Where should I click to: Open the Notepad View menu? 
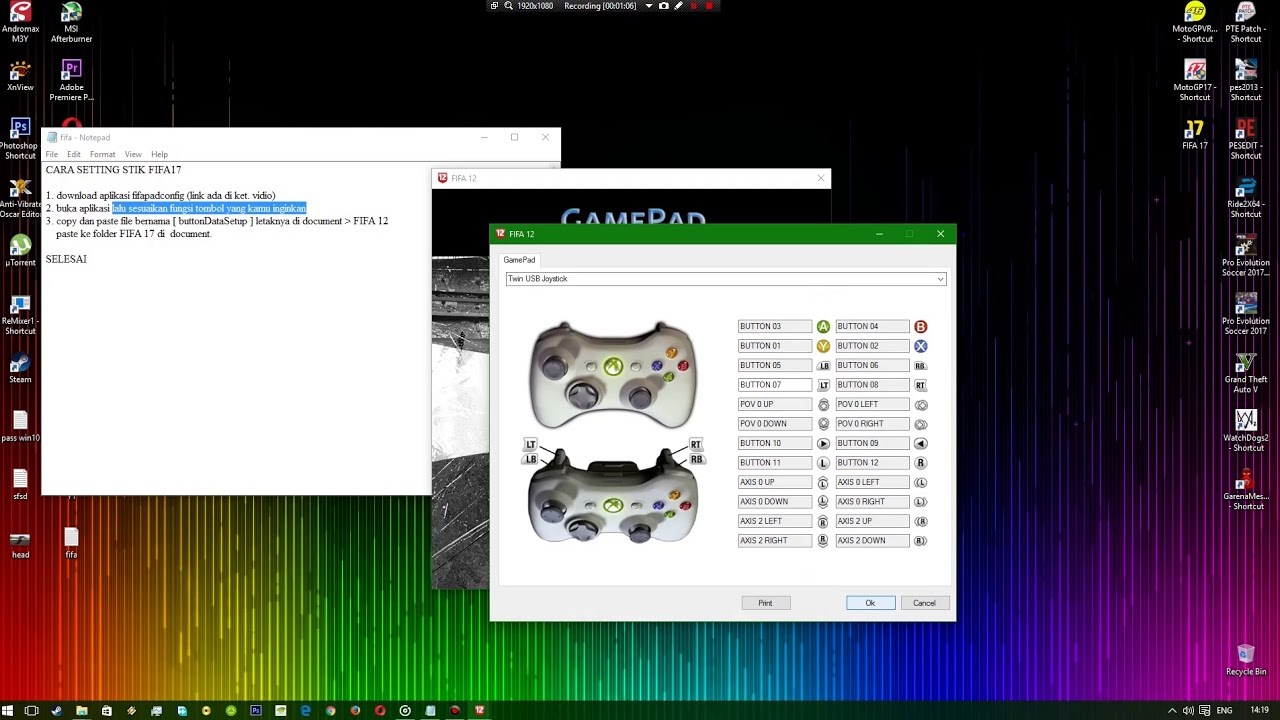pyautogui.click(x=133, y=154)
